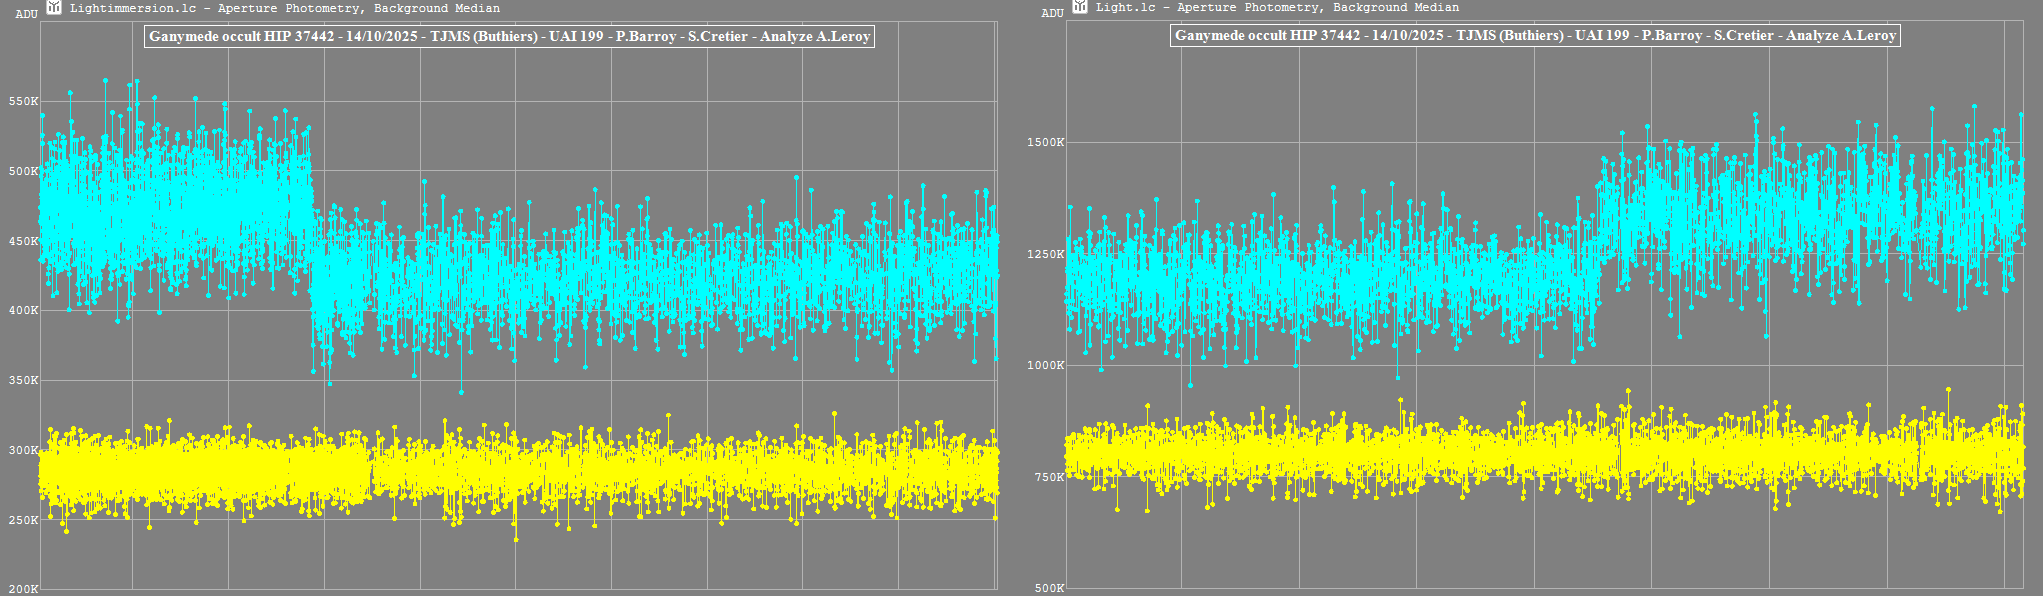2043x596 pixels.
Task: Click the 350K Y-axis tick label
Action: [23, 380]
